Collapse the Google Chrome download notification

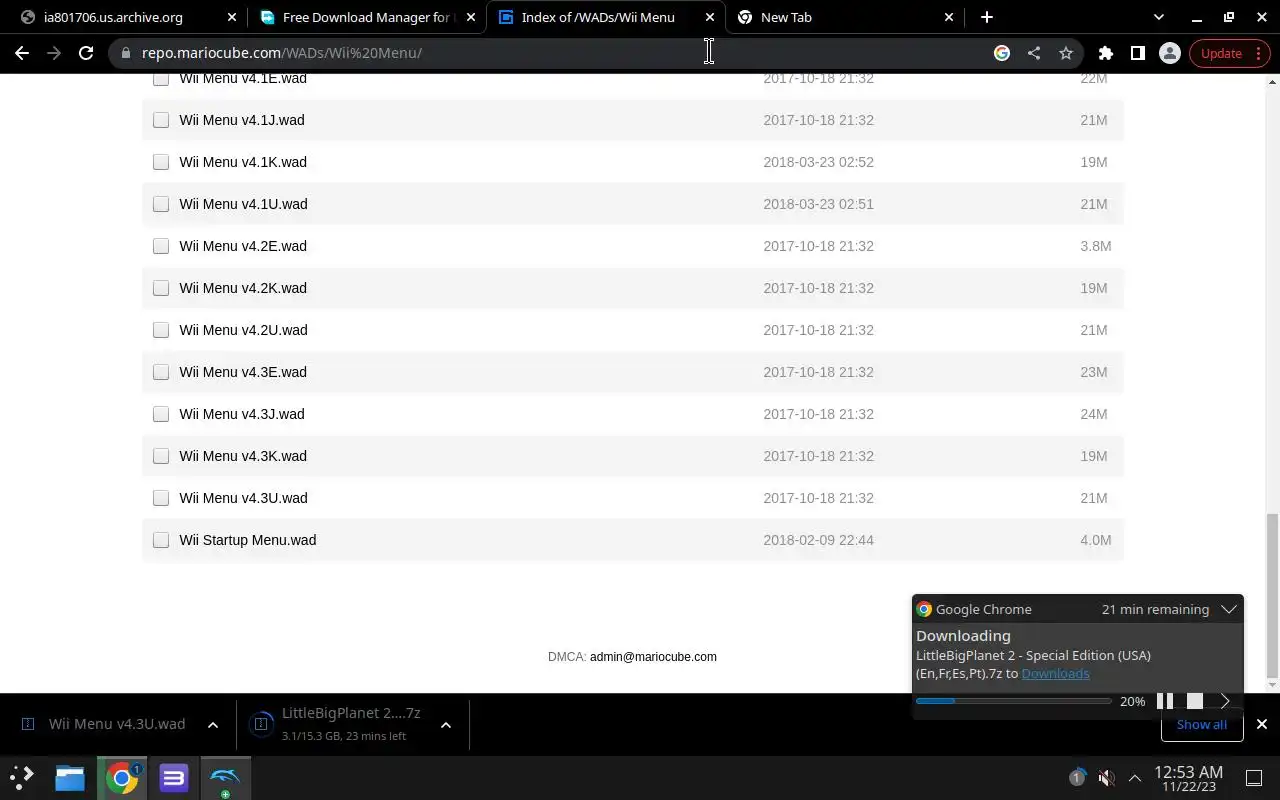pos(1229,609)
